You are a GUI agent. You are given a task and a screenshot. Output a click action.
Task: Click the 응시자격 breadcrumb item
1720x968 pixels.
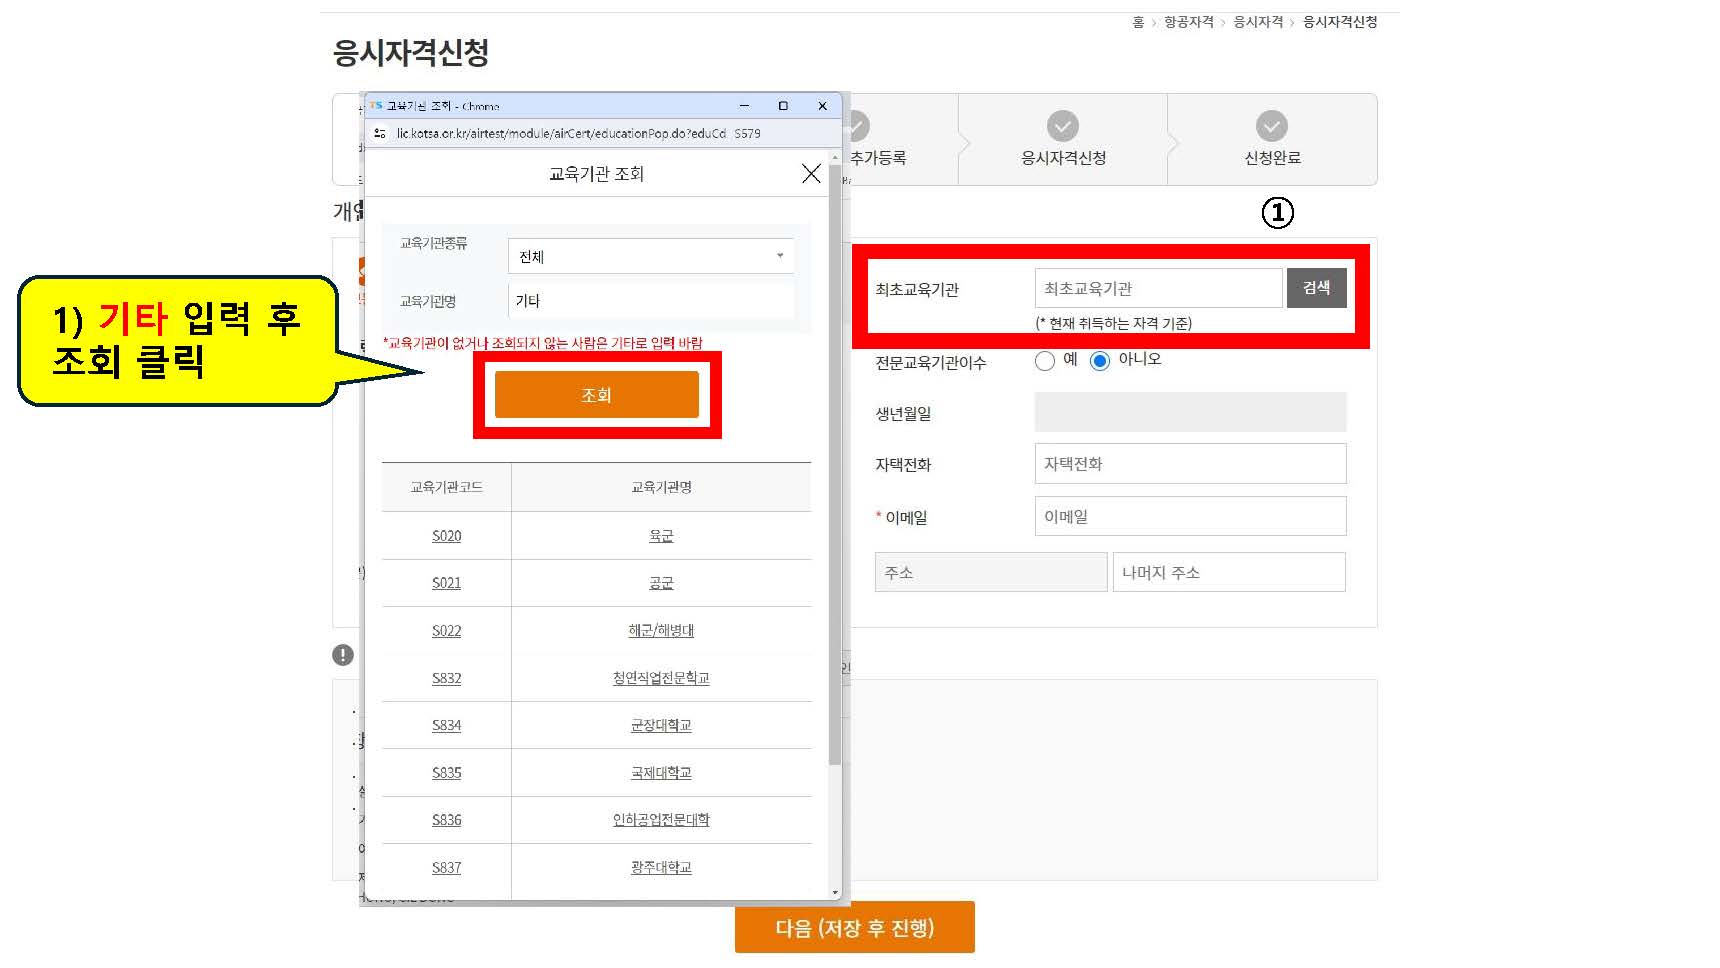1258,22
